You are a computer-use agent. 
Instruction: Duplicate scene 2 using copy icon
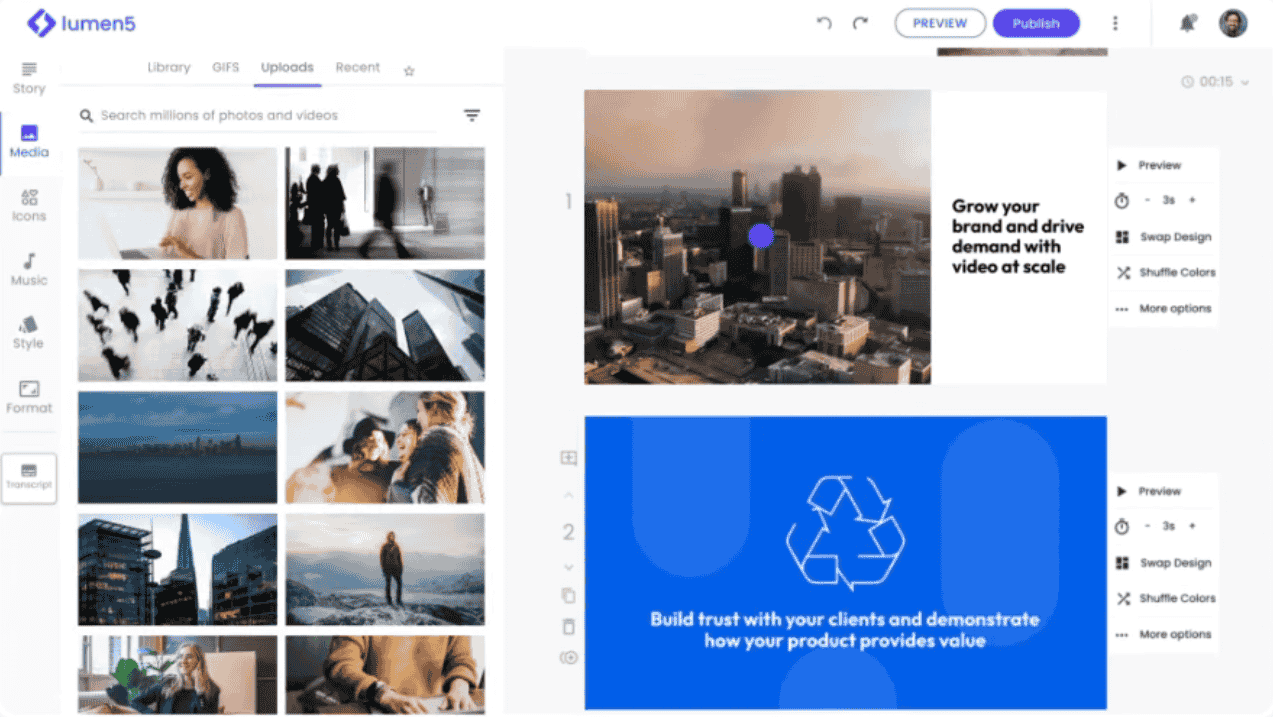(x=569, y=595)
